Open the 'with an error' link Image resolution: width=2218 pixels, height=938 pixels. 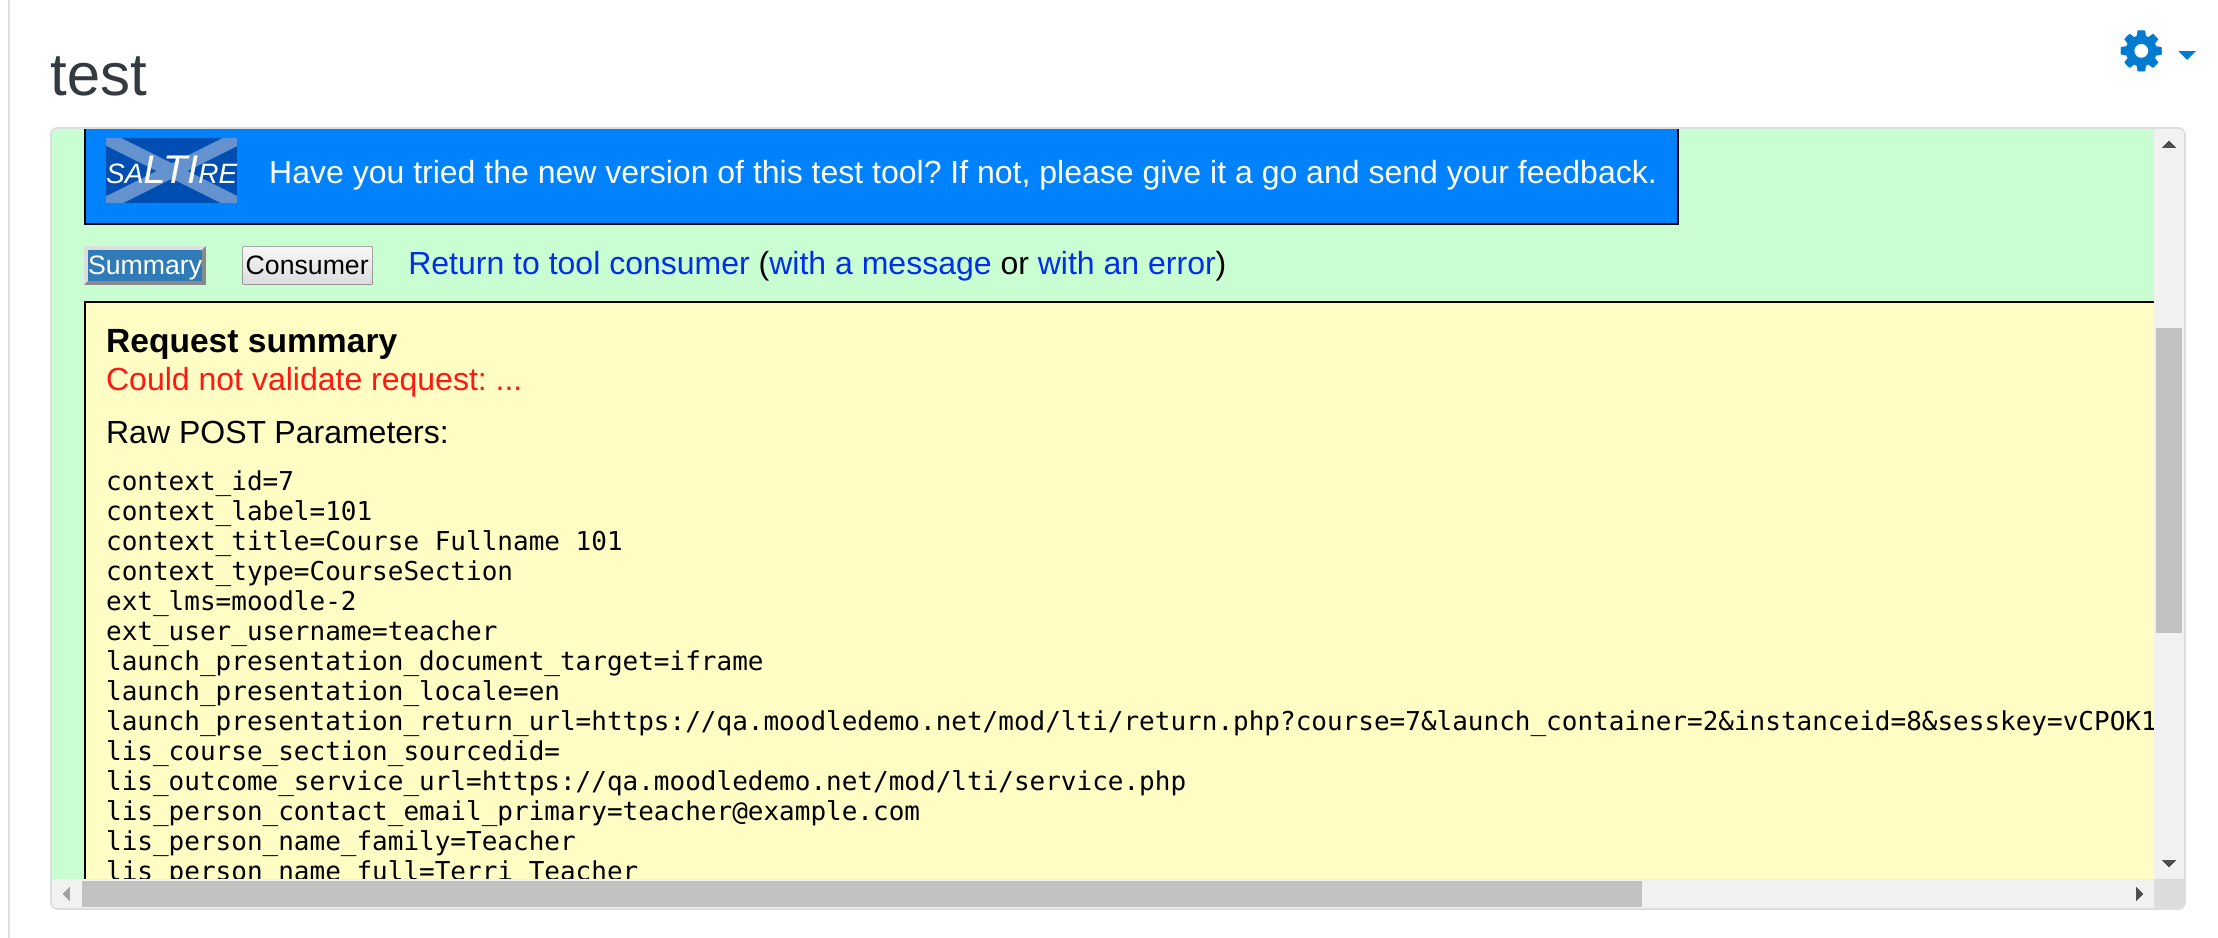1126,263
